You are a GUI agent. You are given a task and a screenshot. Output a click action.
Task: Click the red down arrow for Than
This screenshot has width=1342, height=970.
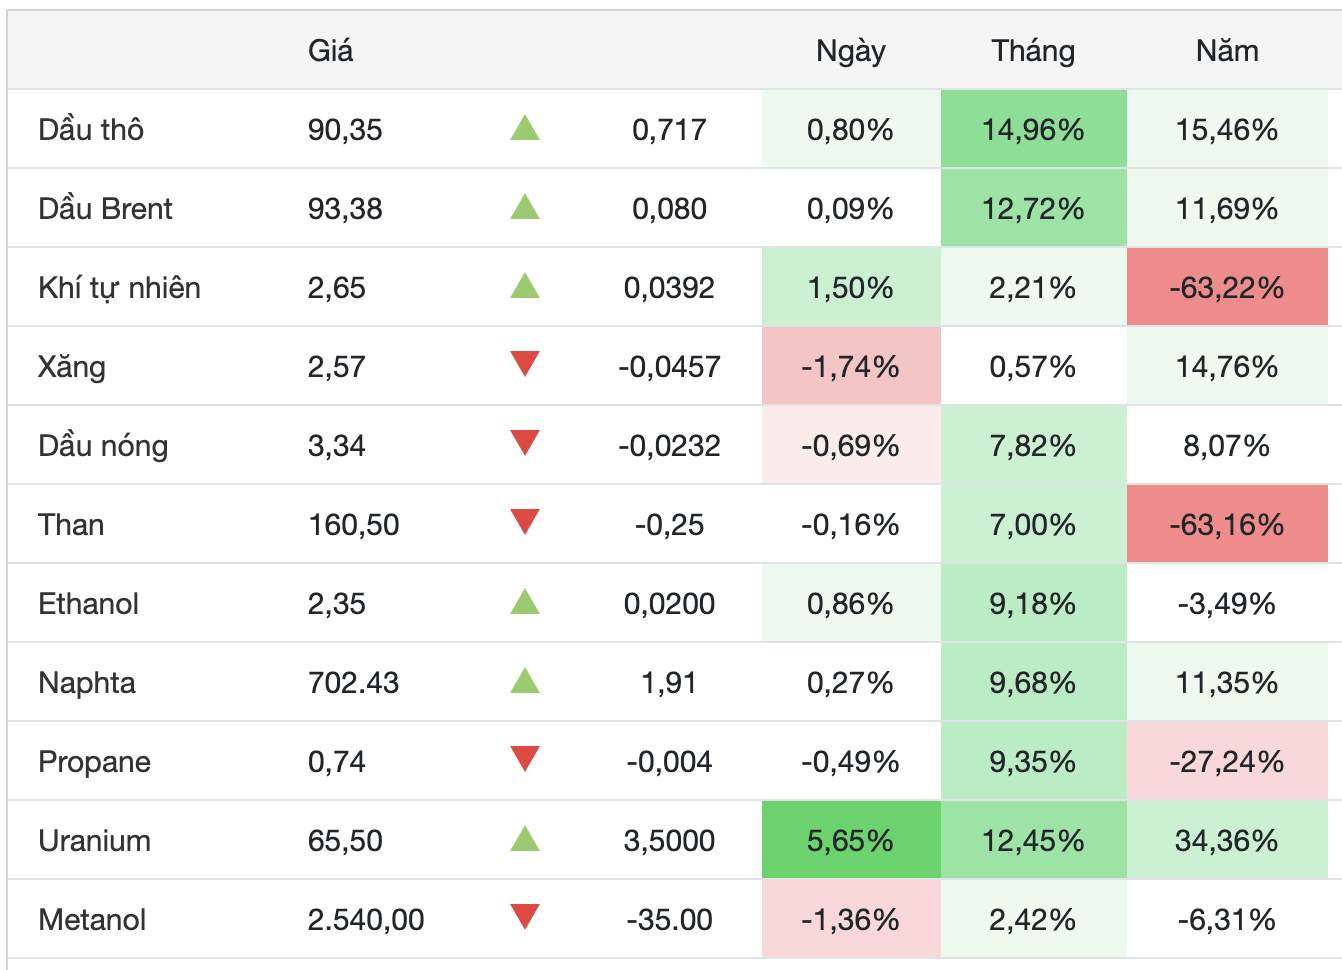click(525, 522)
